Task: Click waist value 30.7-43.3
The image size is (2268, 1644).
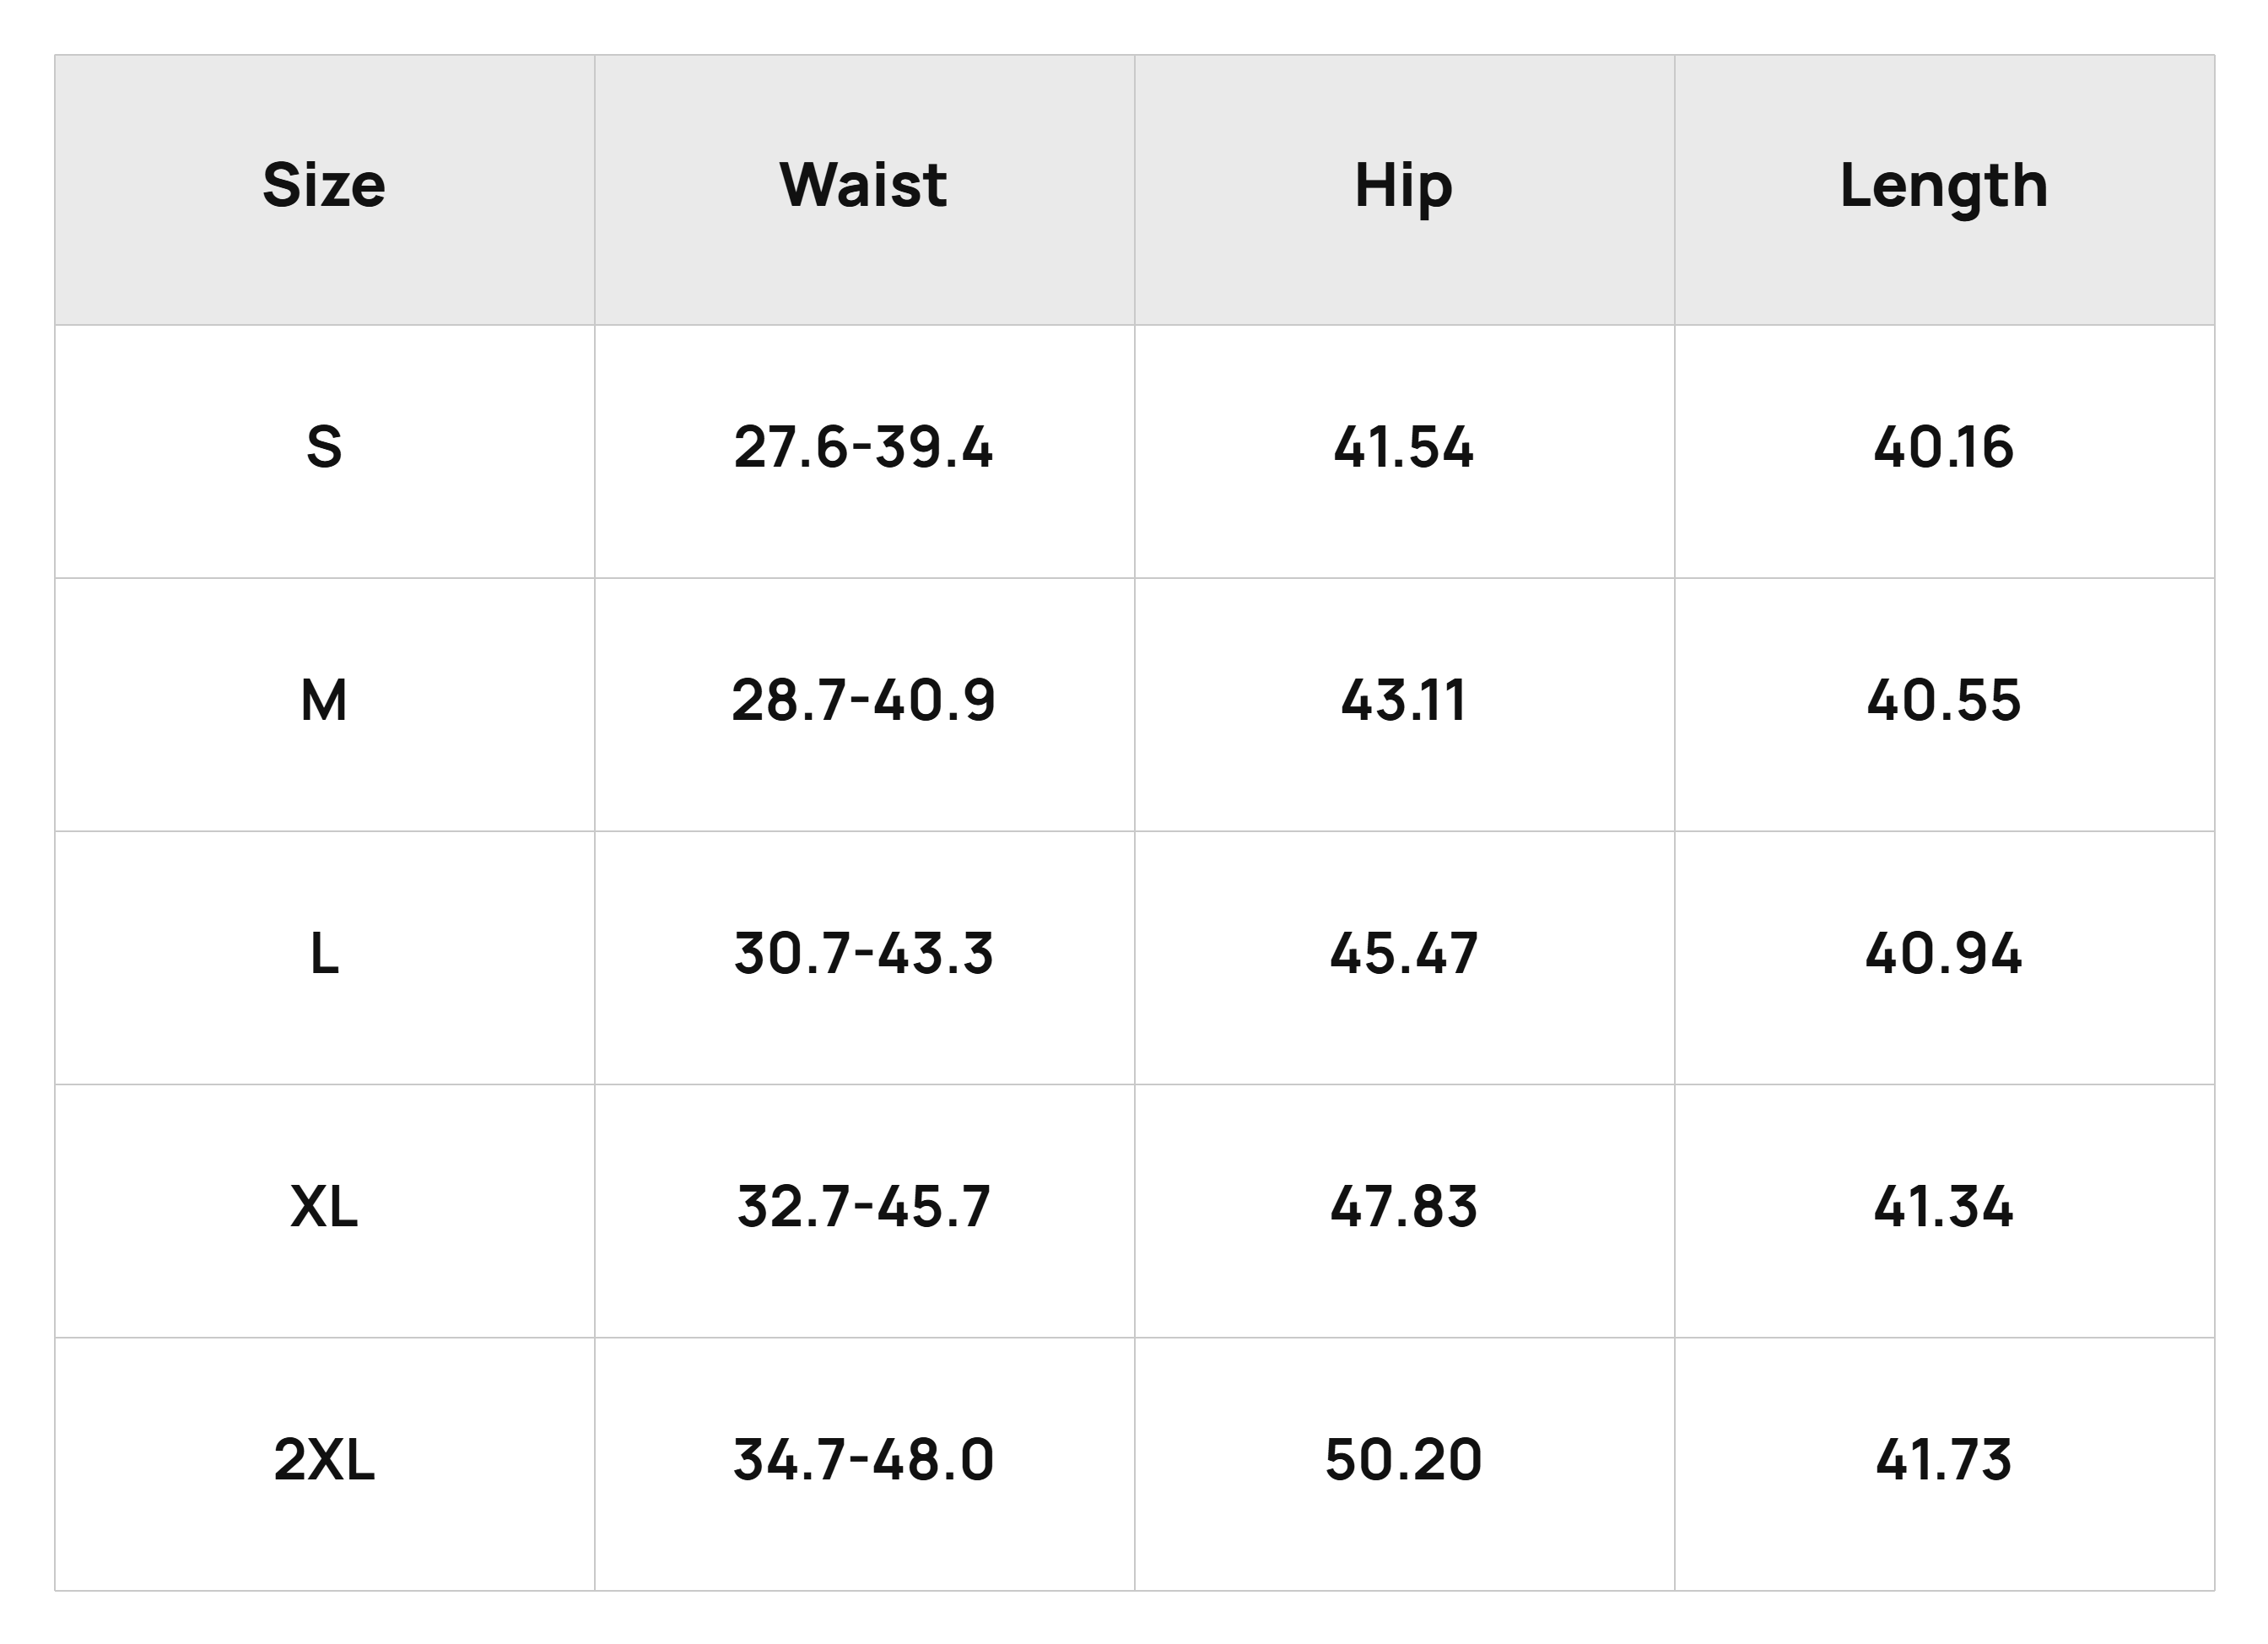Action: [x=863, y=953]
